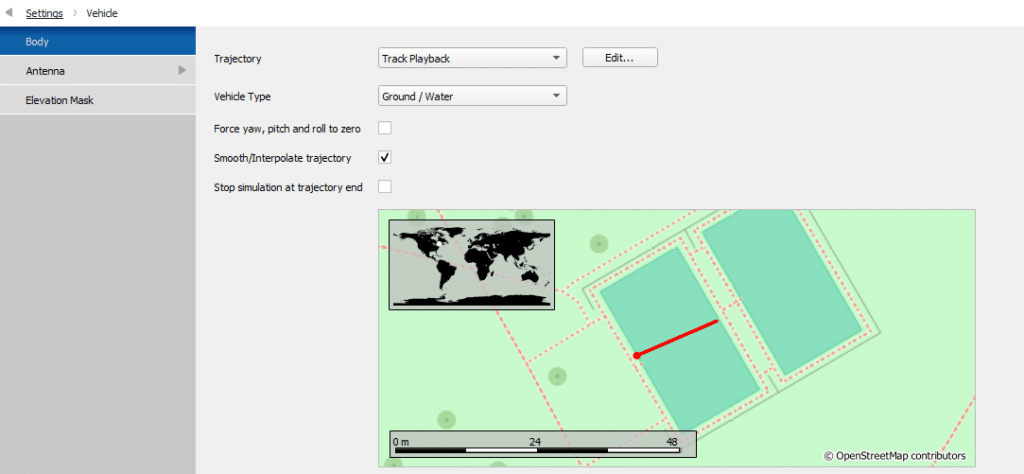Uncheck Smooth/Interpolate trajectory checkbox

[x=385, y=157]
